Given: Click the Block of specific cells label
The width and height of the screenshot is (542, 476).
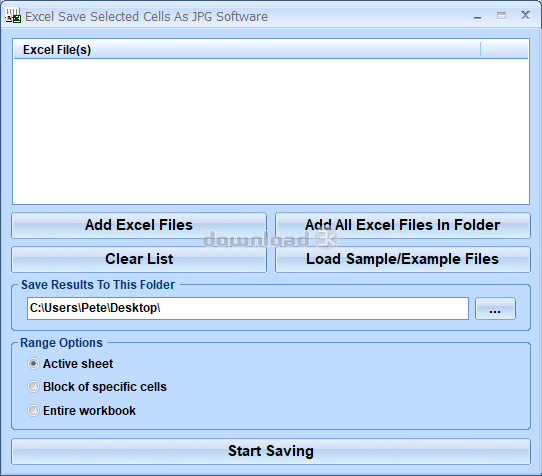Looking at the screenshot, I should (105, 387).
